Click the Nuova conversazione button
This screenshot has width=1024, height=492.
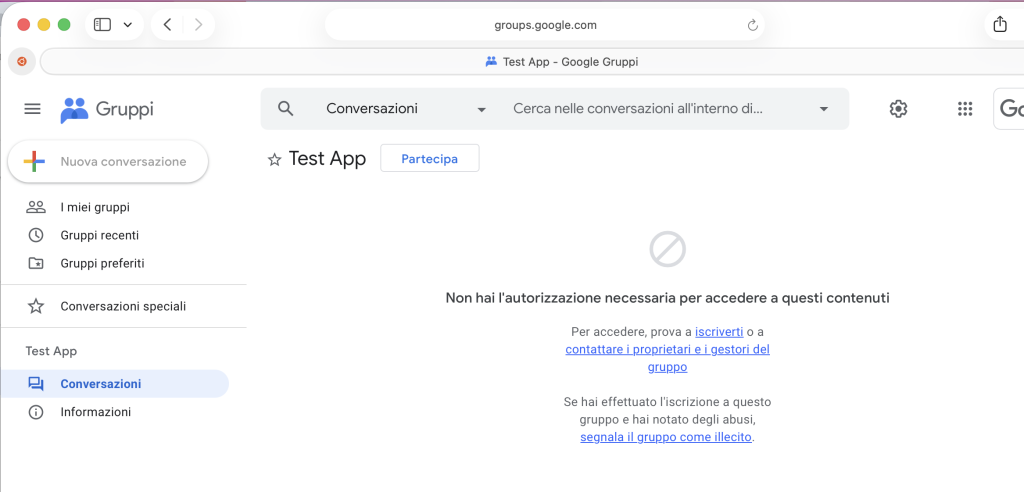(x=108, y=161)
